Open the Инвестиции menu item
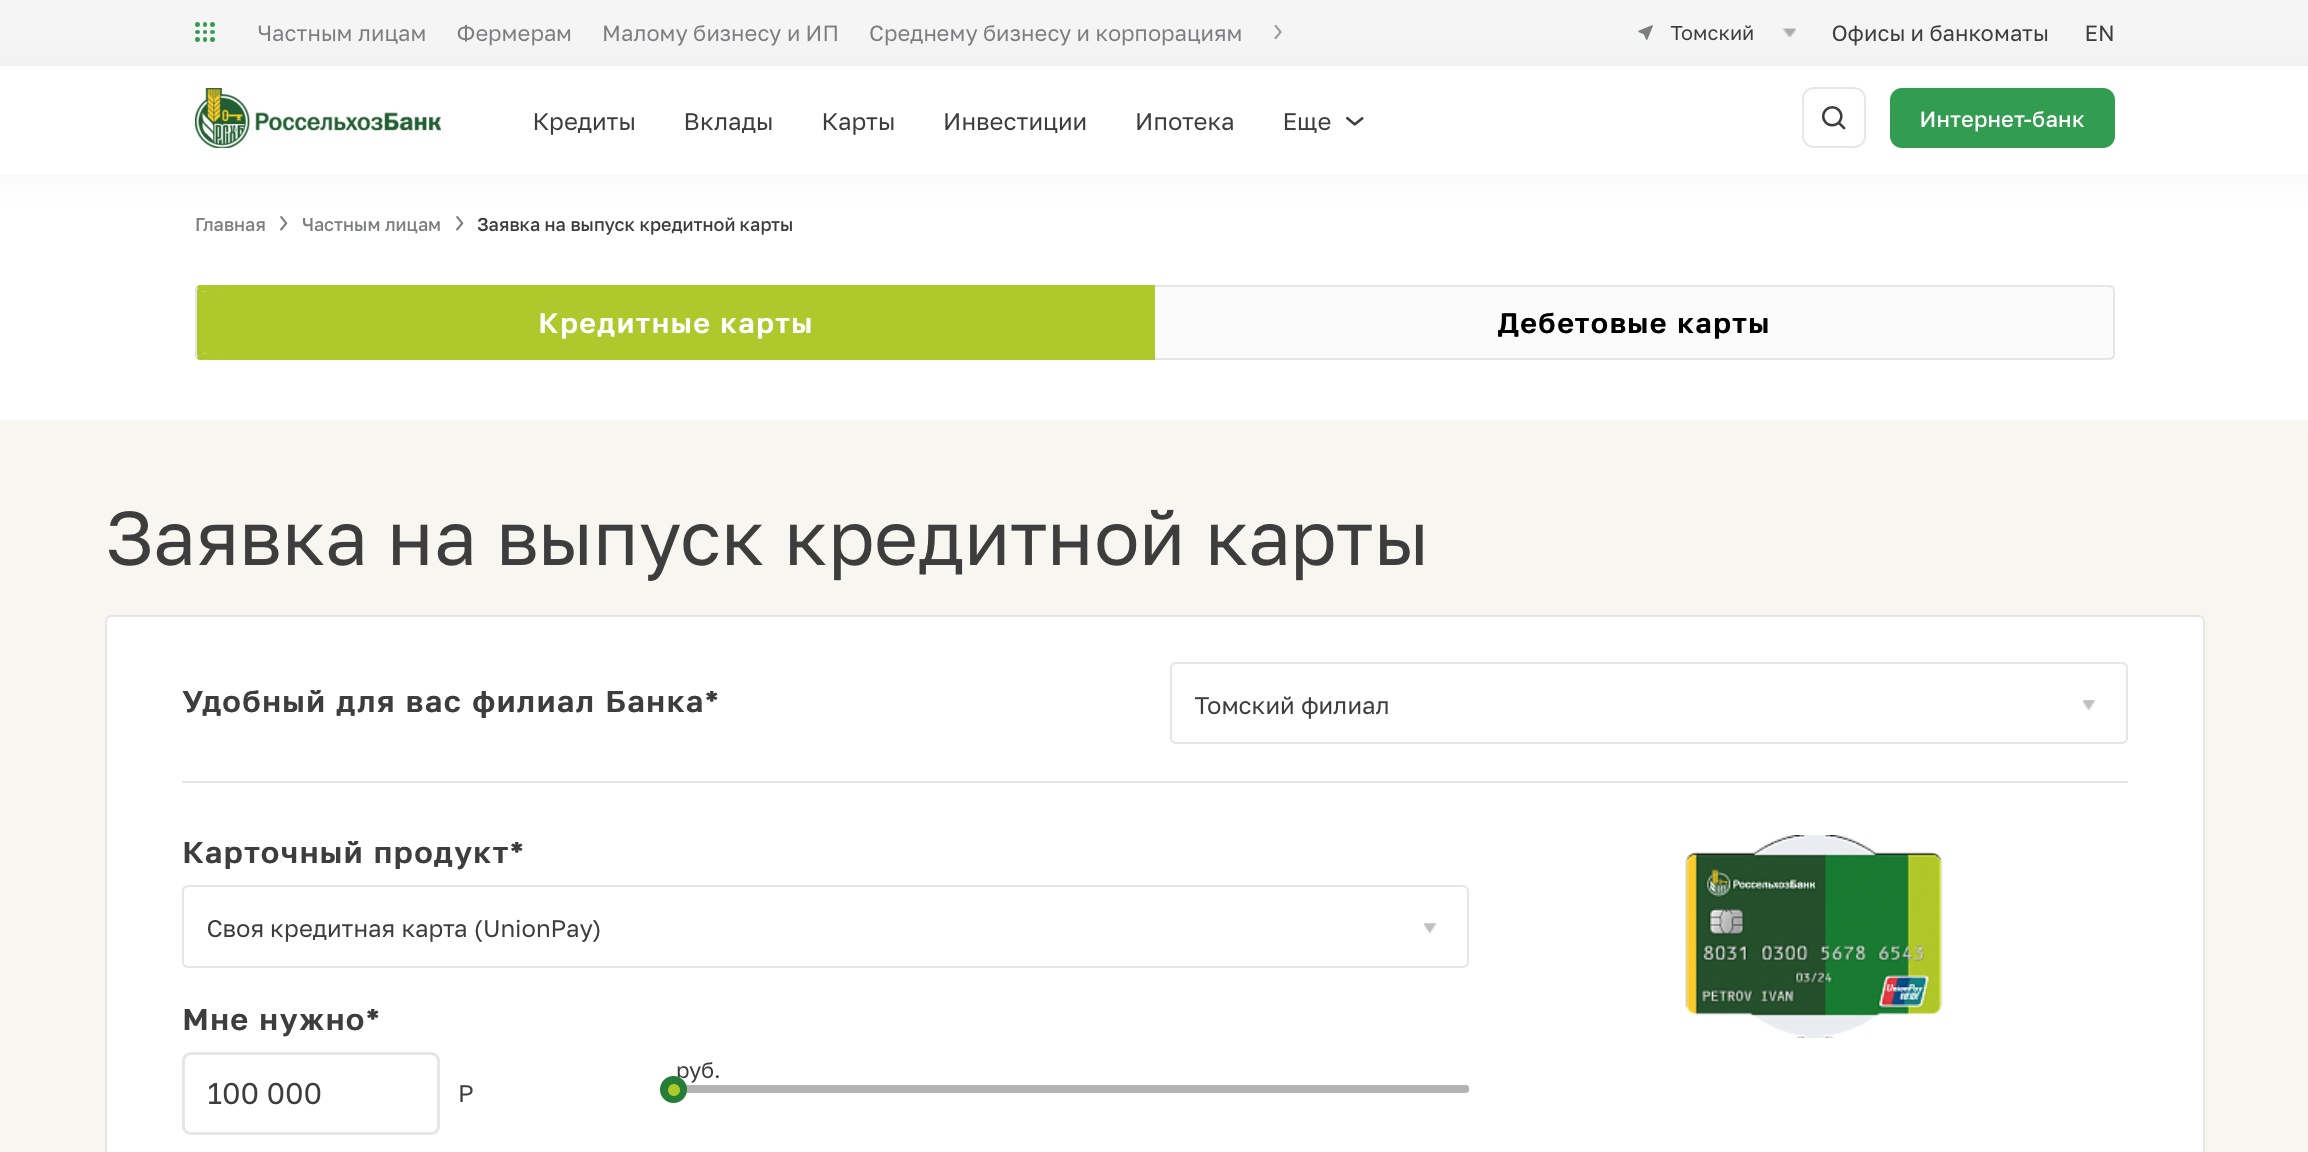Screen dimensions: 2308x1152 (1015, 122)
